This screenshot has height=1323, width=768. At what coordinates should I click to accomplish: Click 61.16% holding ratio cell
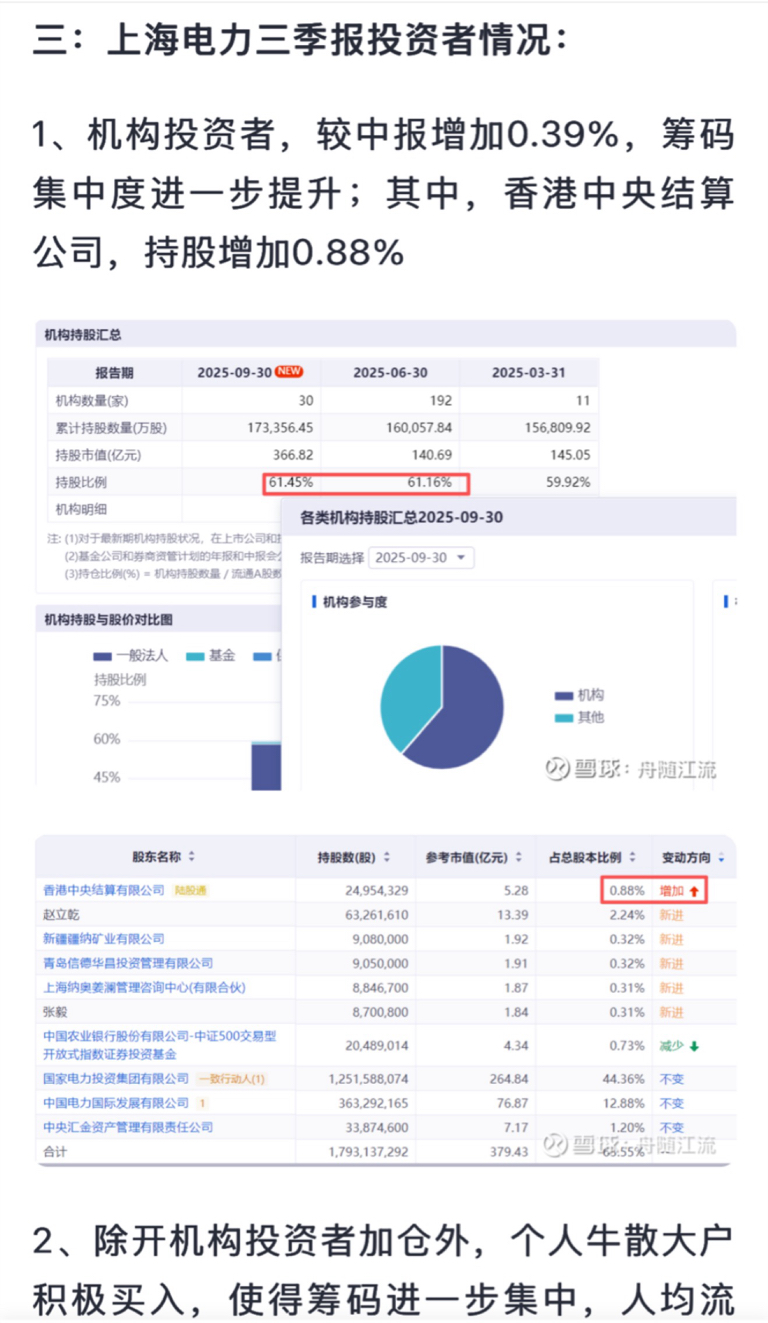pos(430,483)
